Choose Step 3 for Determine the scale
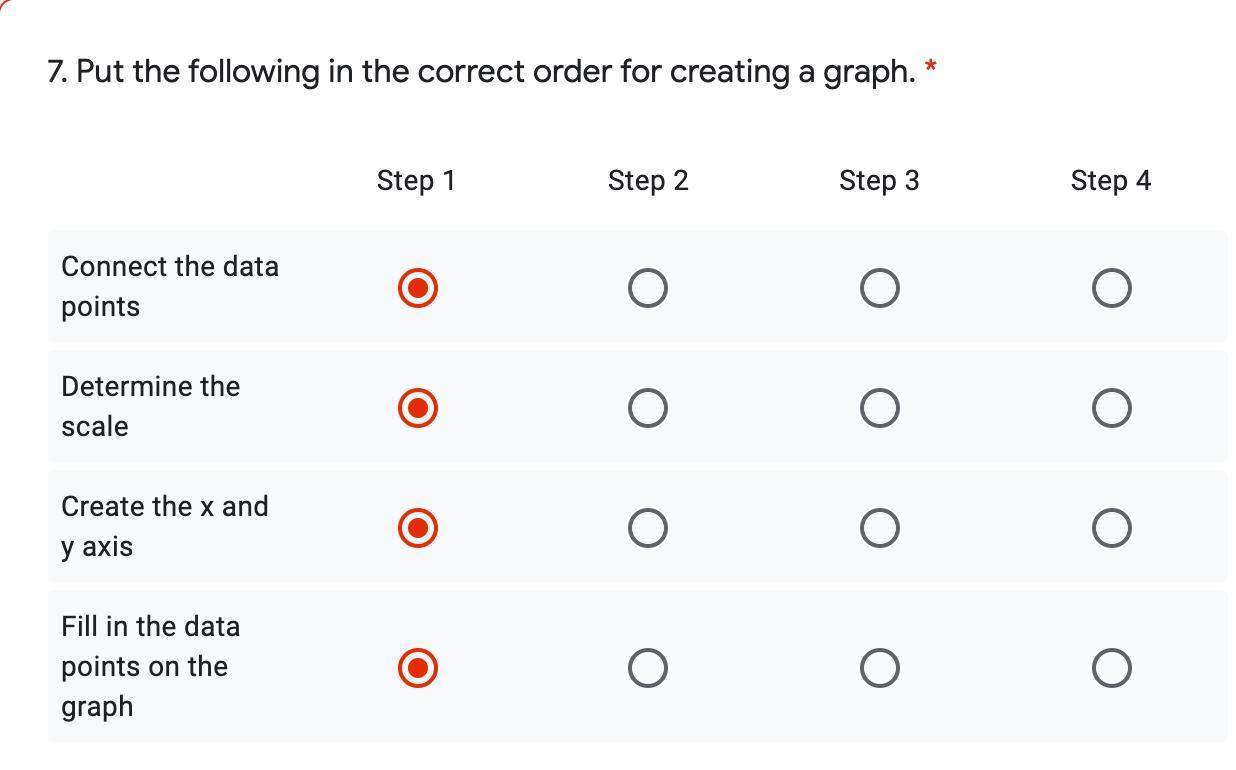Screen dimensions: 1236x770 point(879,408)
